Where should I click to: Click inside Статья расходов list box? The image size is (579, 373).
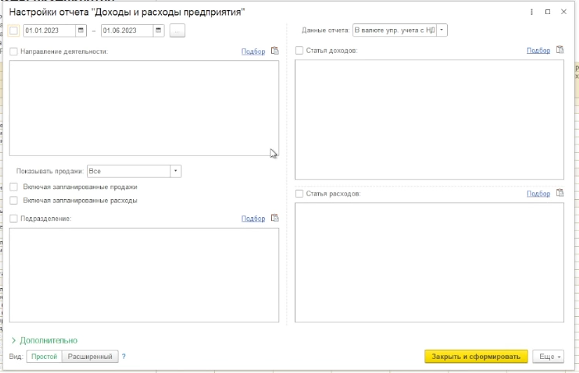(429, 262)
